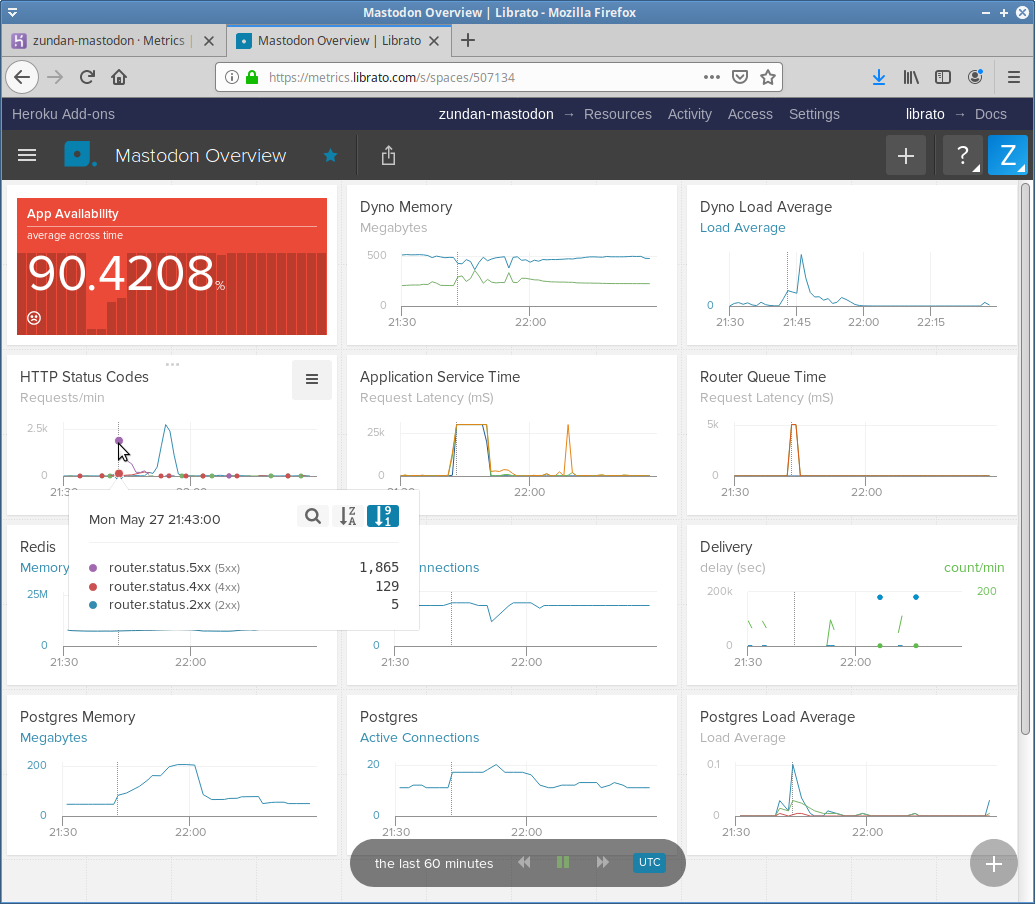Screen dimensions: 1035x904
Task: Toggle the UTC timezone button
Action: 650,862
